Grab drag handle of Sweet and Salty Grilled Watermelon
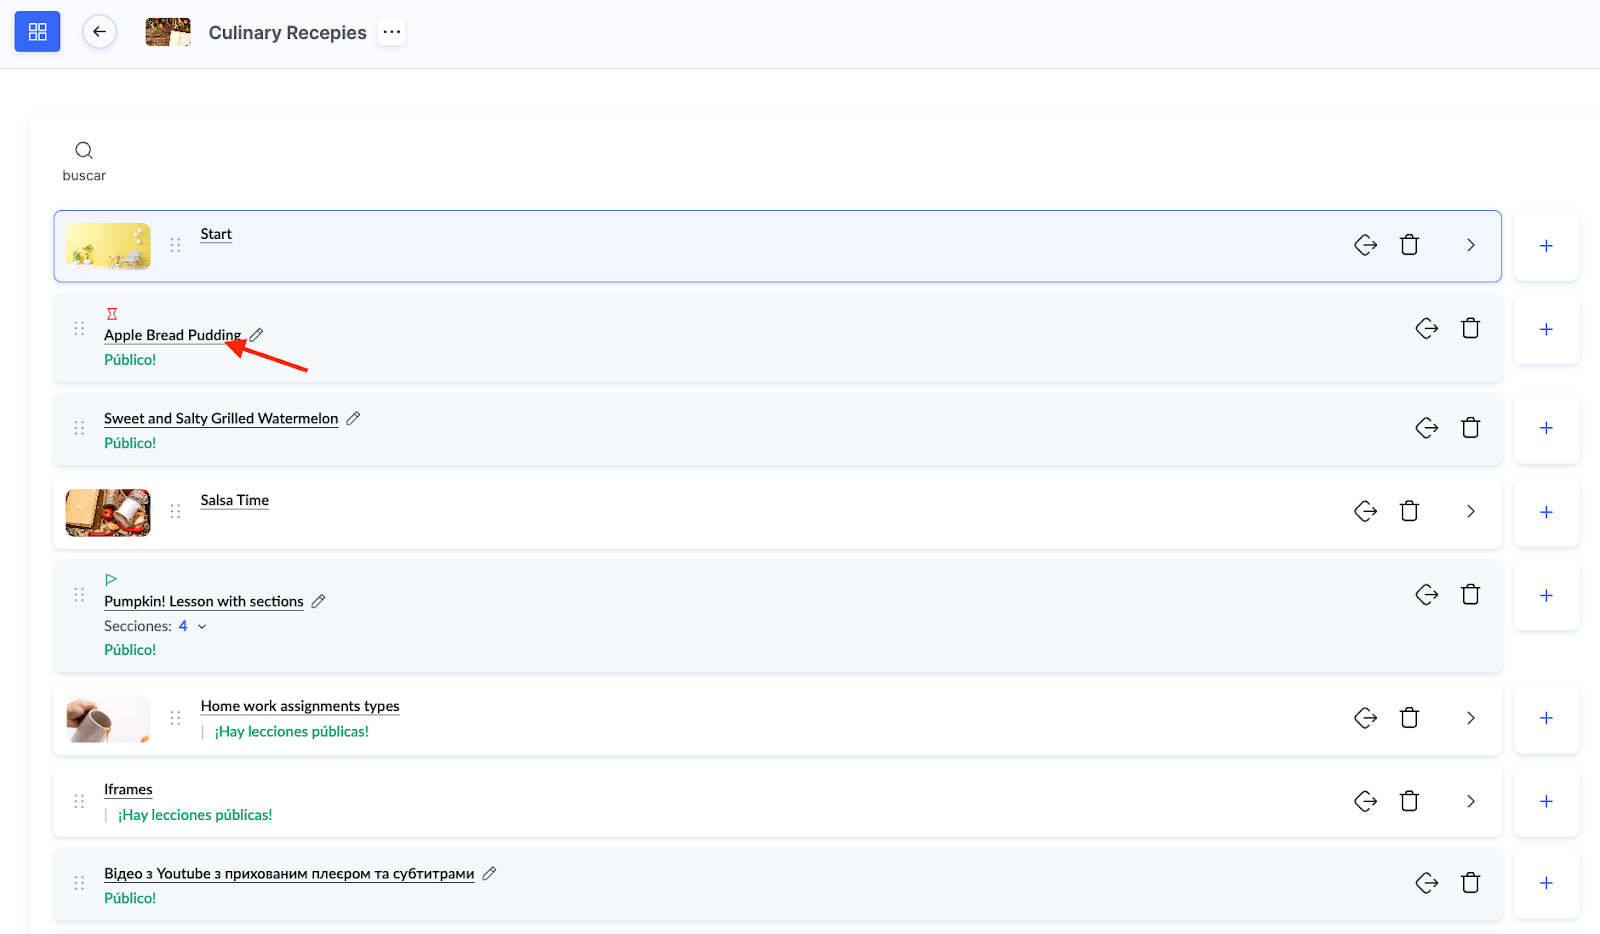This screenshot has width=1600, height=934. (x=79, y=428)
